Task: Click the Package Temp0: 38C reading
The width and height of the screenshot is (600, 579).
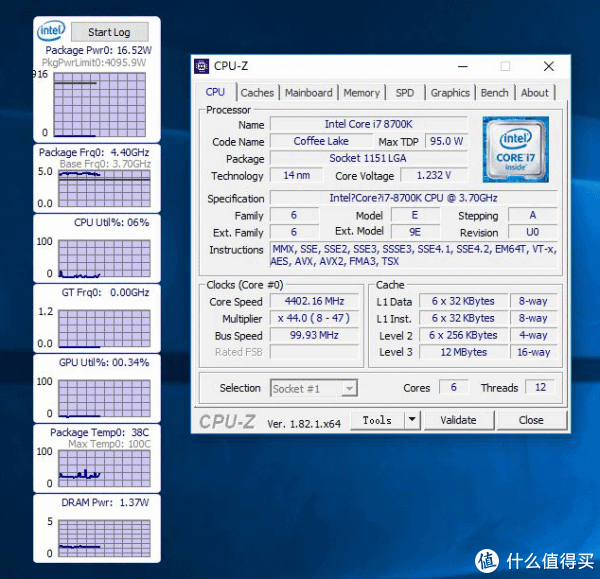Action: point(99,432)
